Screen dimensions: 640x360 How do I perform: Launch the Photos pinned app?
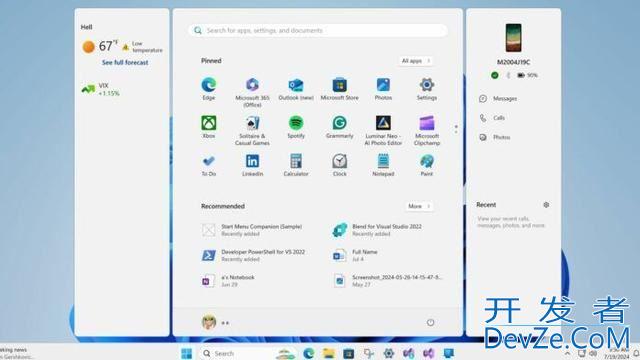[383, 89]
